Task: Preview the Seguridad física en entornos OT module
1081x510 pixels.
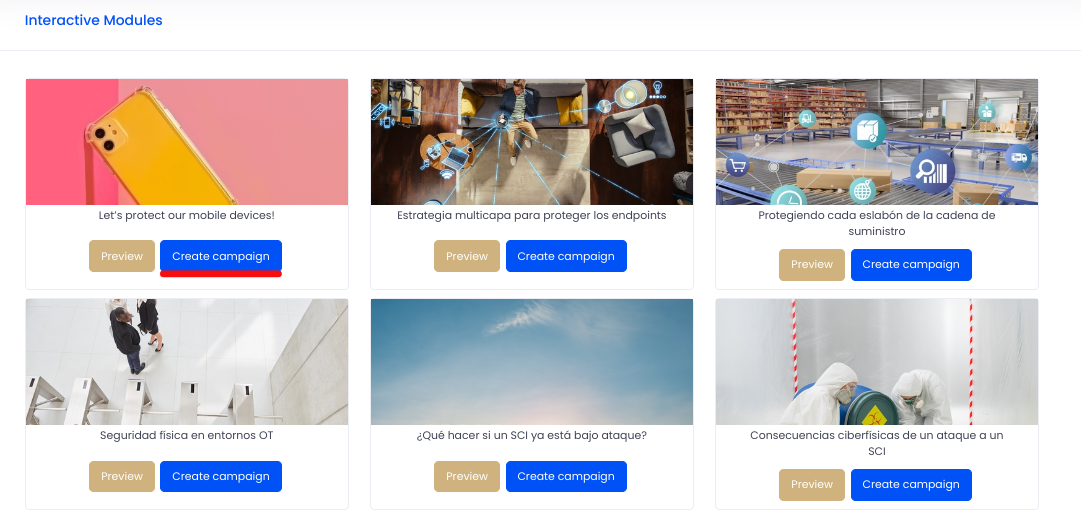Action: pos(122,476)
